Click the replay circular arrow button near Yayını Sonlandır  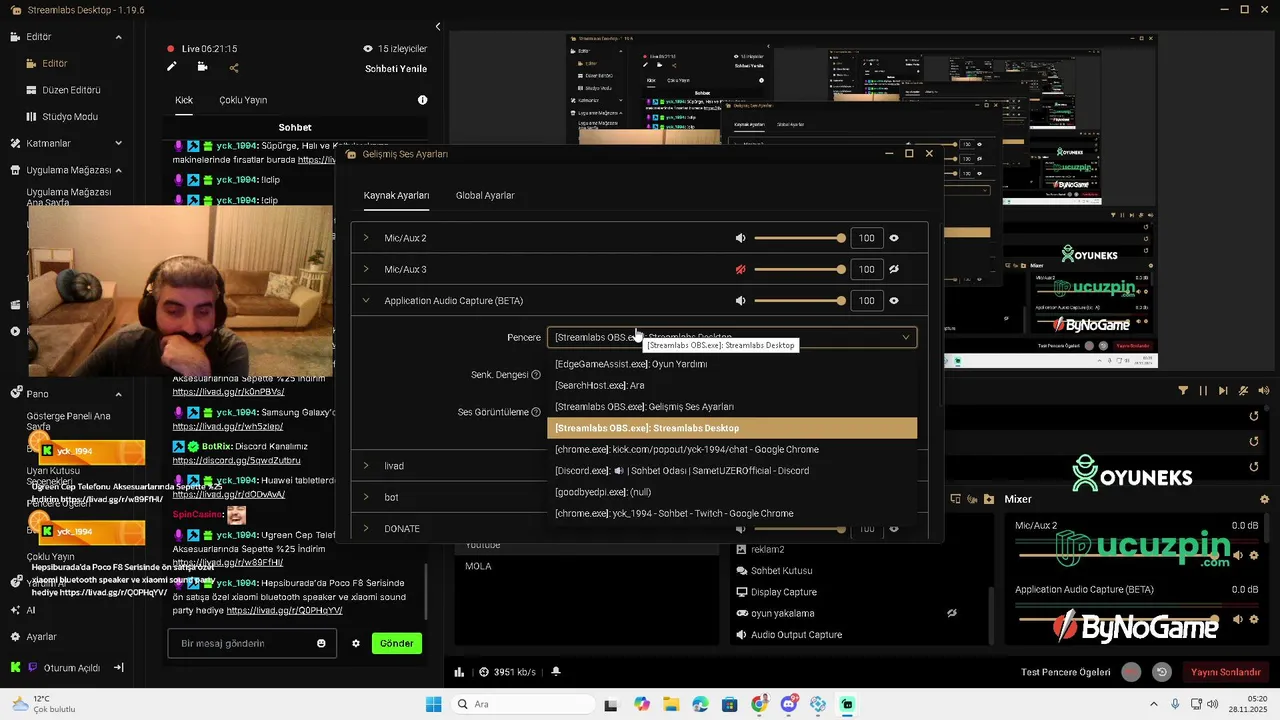pos(1161,672)
